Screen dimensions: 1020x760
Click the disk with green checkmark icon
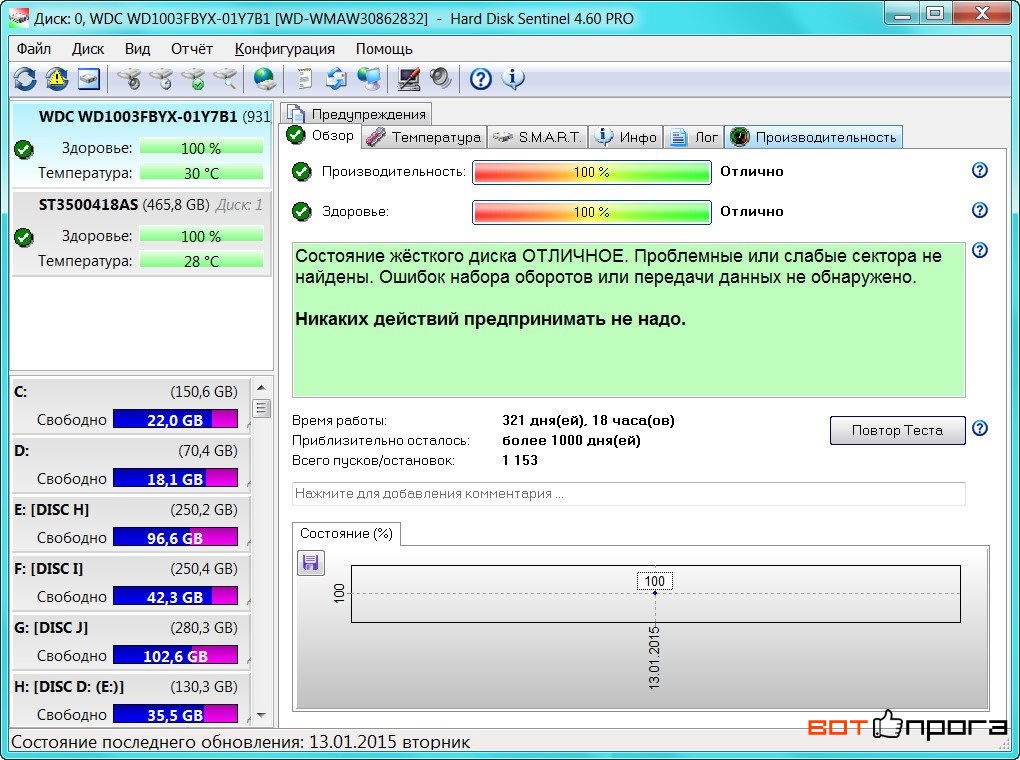193,79
